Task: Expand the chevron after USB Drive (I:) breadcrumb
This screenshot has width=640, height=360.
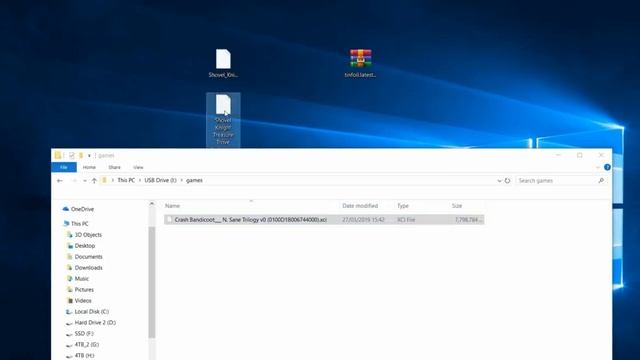Action: tap(182, 180)
